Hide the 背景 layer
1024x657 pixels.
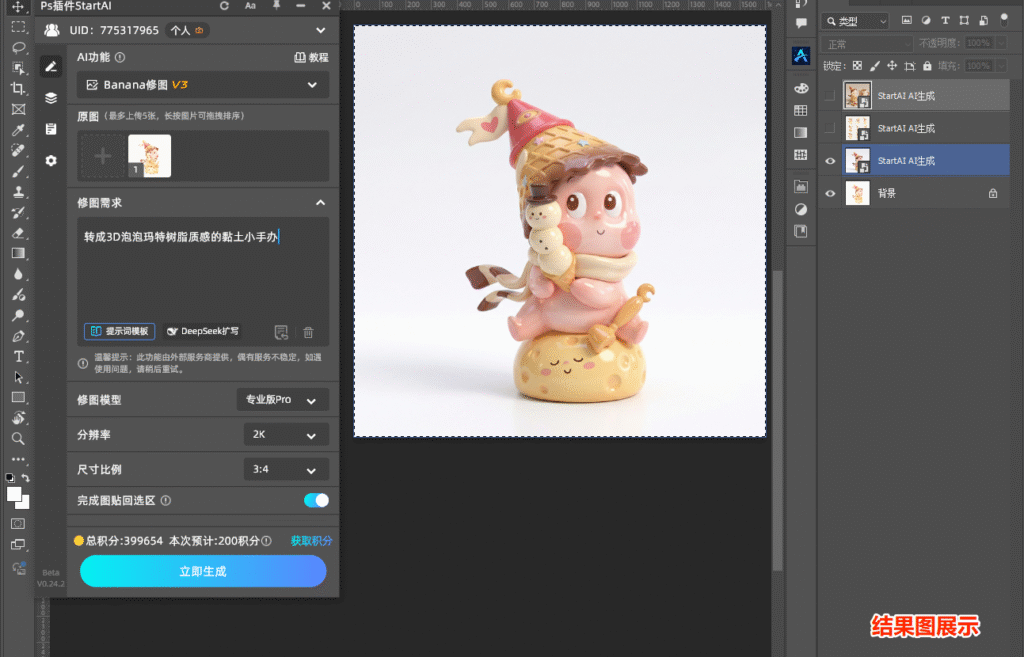pyautogui.click(x=830, y=193)
